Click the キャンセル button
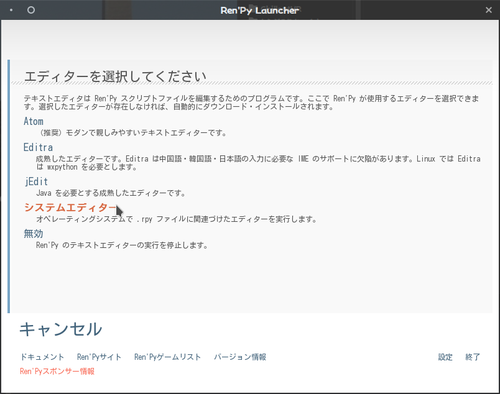The image size is (500, 394). tap(61, 329)
